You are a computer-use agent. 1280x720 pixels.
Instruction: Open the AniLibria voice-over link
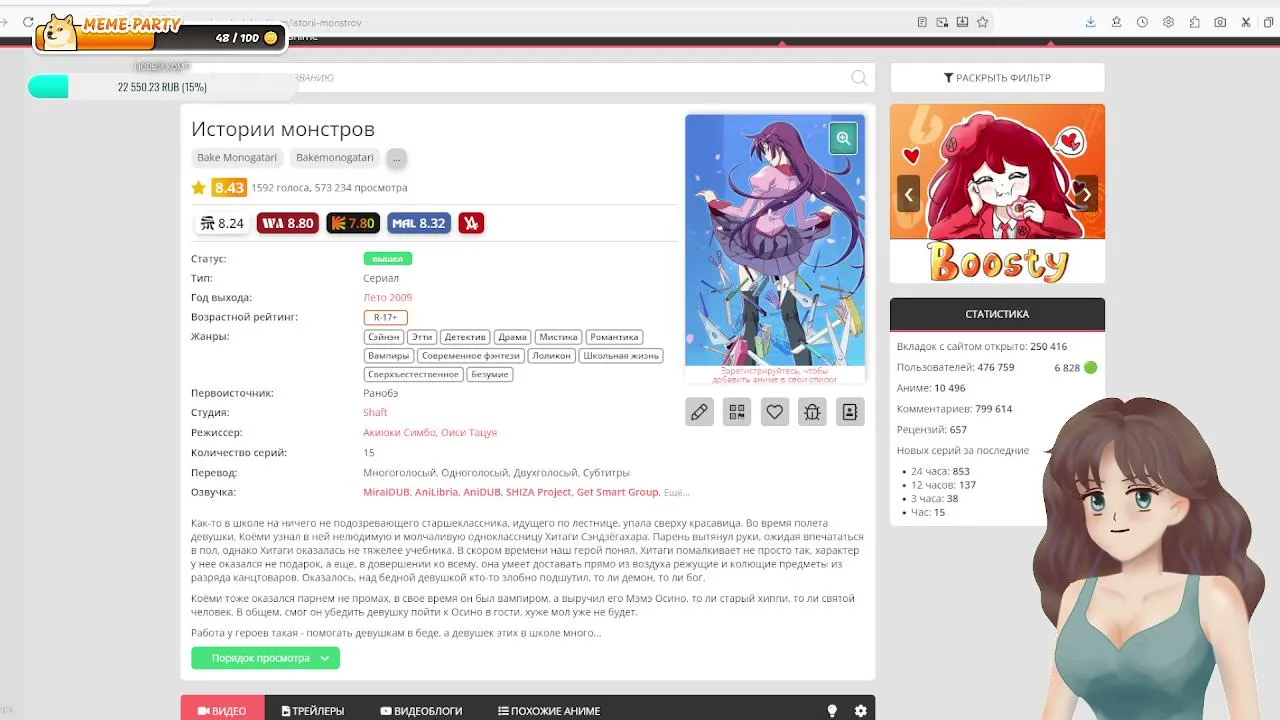coord(436,492)
